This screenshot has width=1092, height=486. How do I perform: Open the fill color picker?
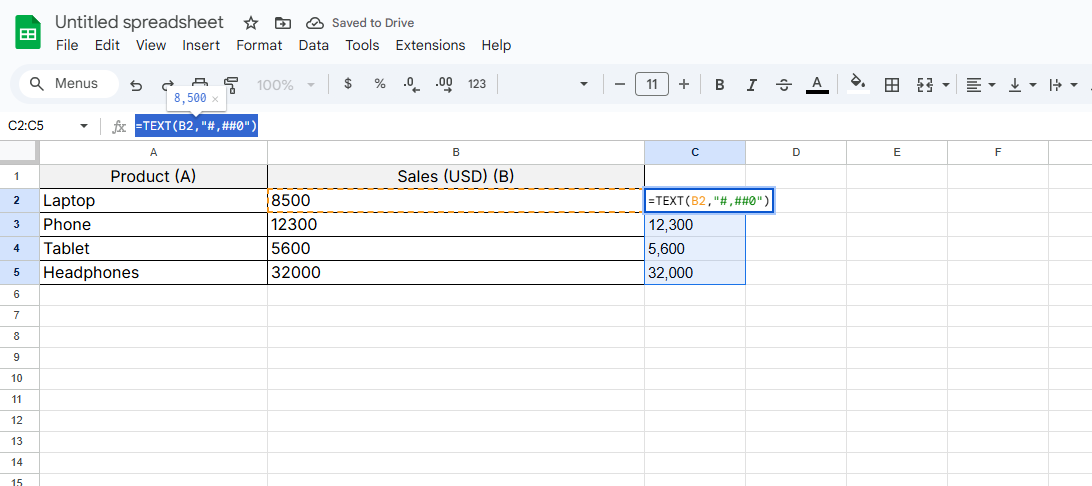pyautogui.click(x=857, y=84)
